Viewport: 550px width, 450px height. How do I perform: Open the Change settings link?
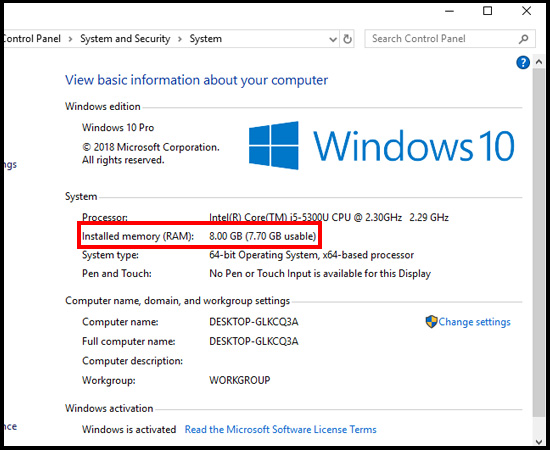(474, 322)
